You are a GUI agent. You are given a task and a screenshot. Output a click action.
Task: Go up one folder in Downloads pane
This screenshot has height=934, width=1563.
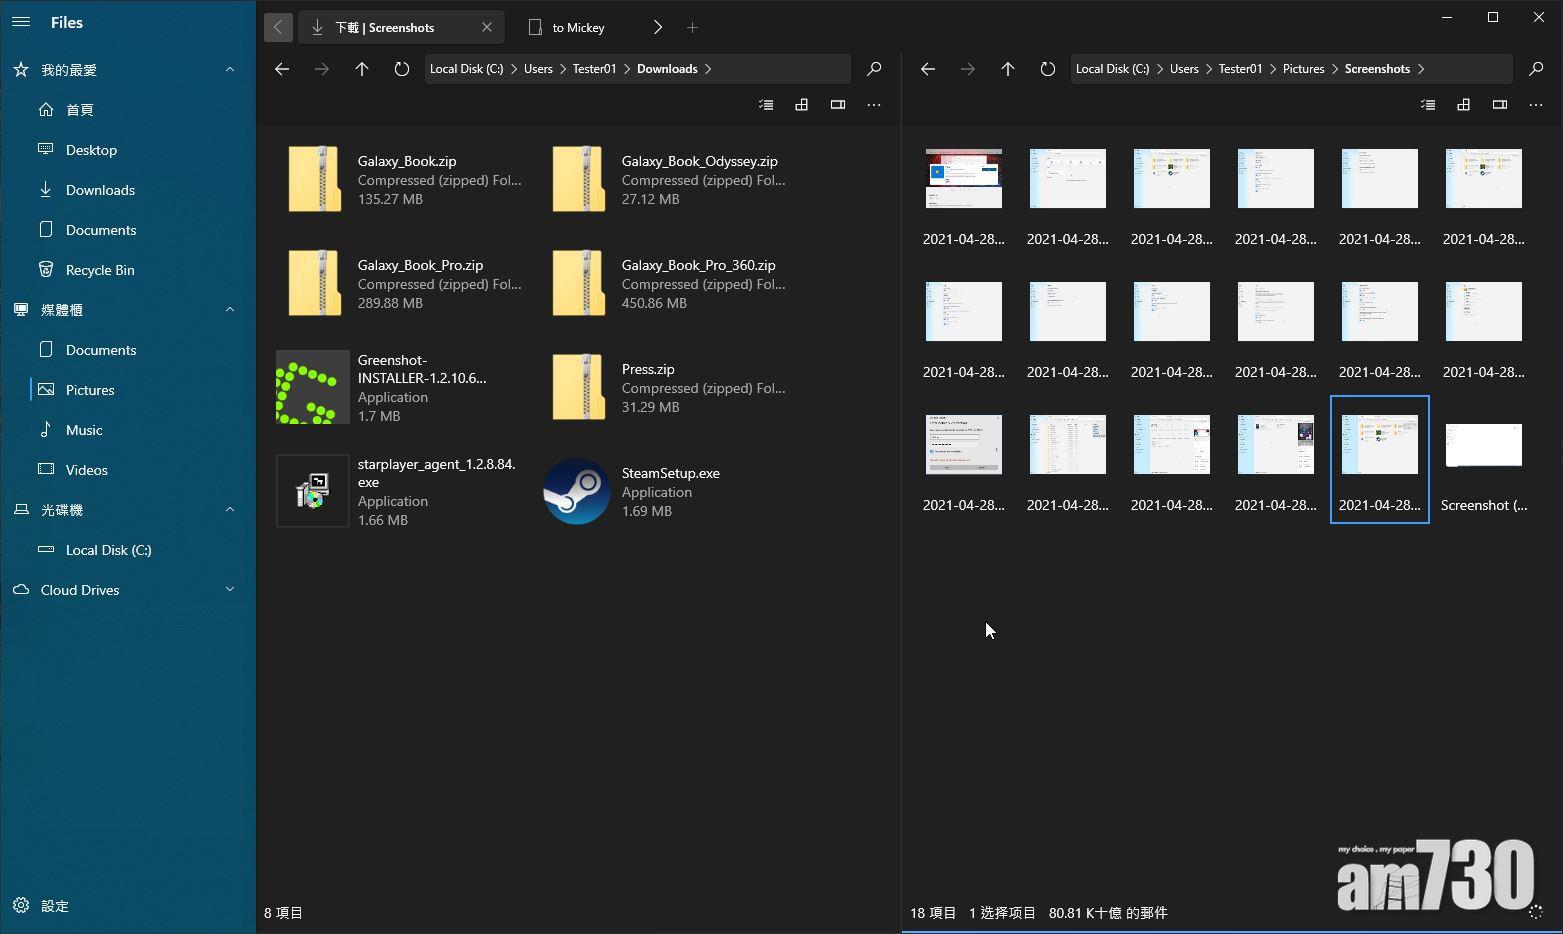362,69
